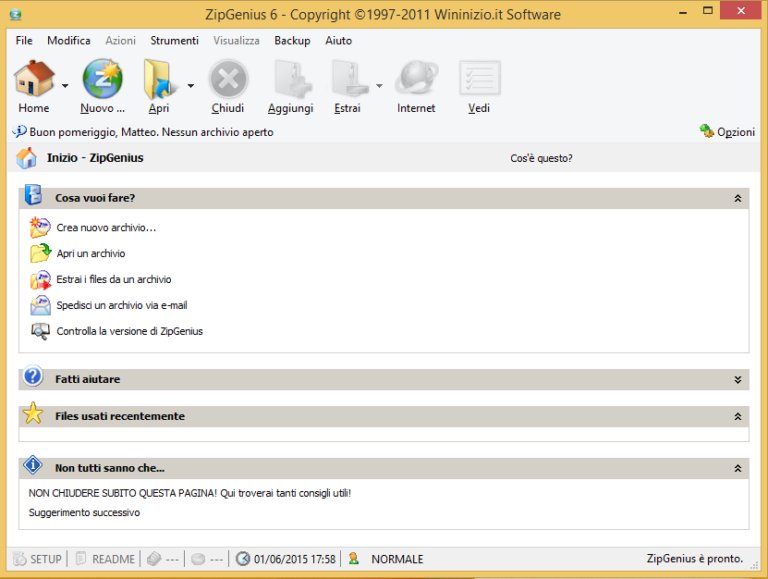Click the Chiudi toolbar icon

click(228, 79)
